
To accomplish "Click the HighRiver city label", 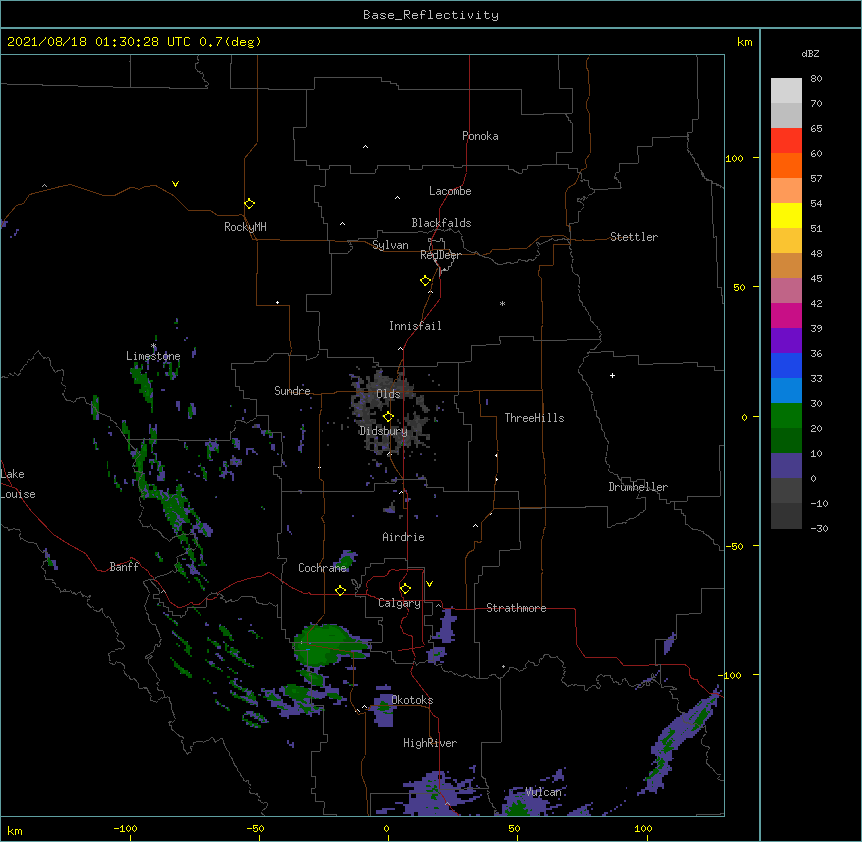I will coord(430,743).
